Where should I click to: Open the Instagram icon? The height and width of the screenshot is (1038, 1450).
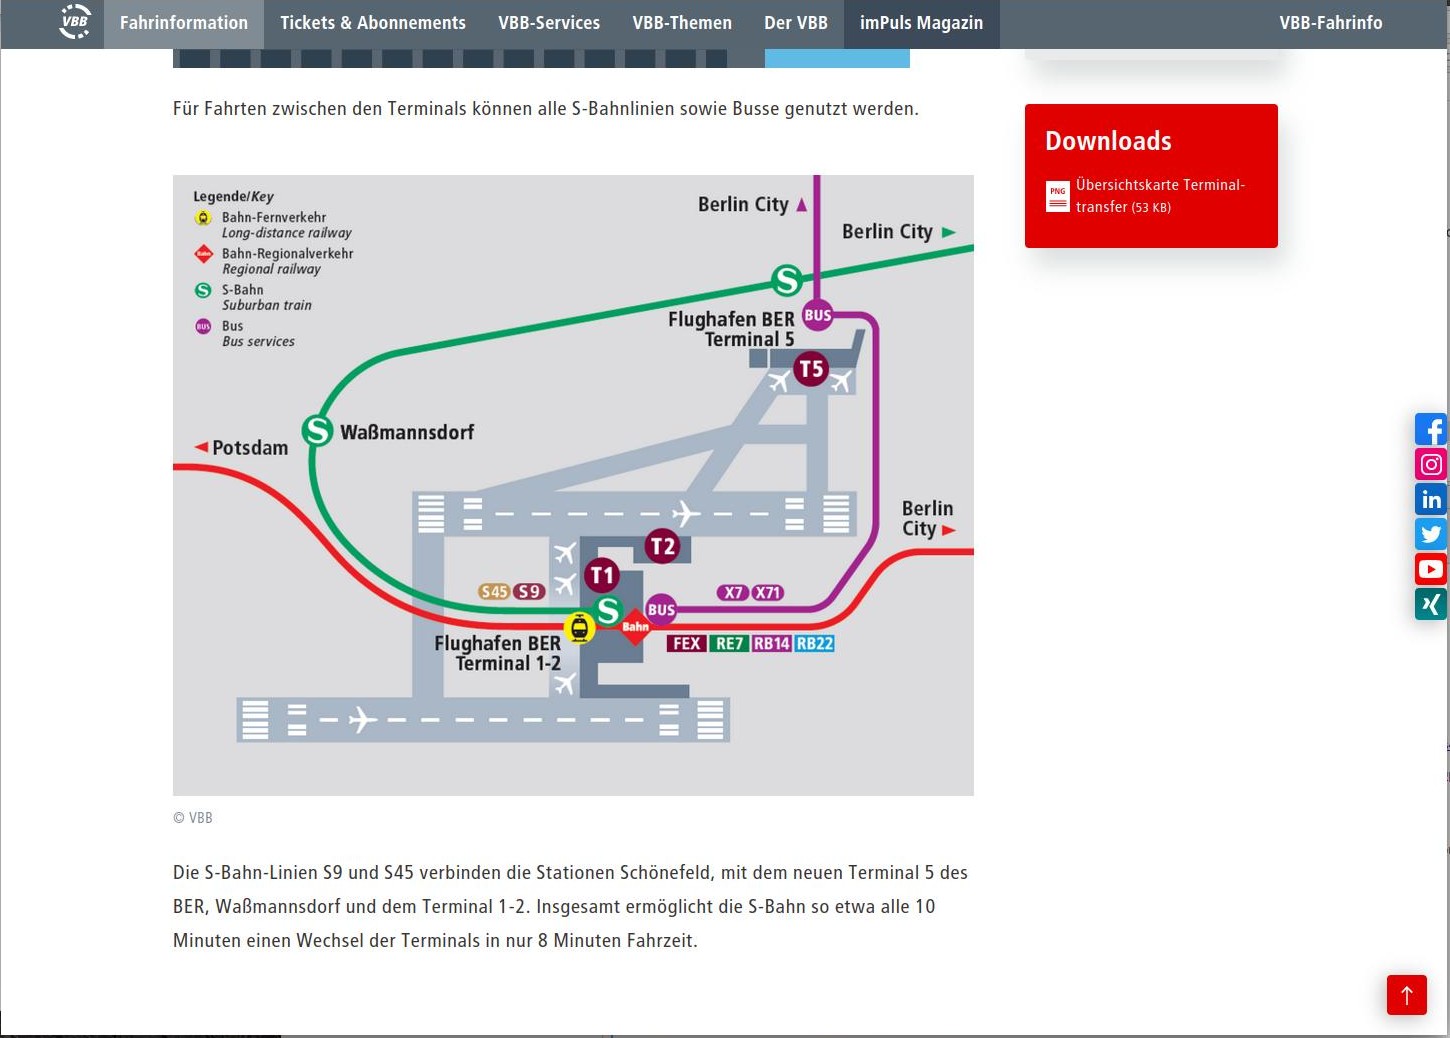coord(1430,464)
